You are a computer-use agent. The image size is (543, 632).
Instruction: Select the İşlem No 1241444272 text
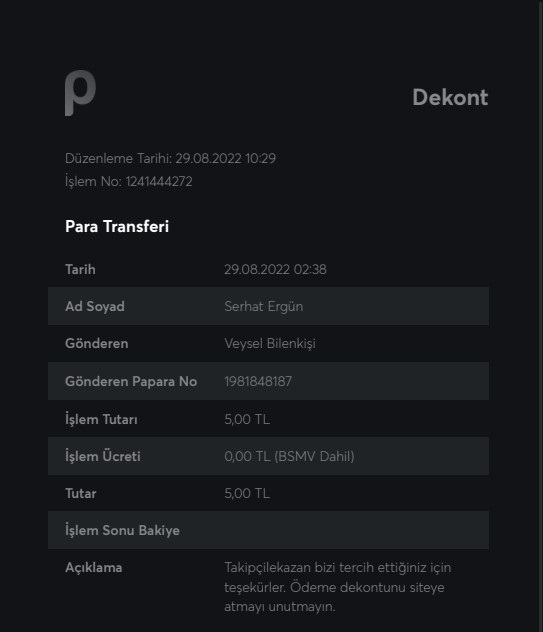(129, 181)
